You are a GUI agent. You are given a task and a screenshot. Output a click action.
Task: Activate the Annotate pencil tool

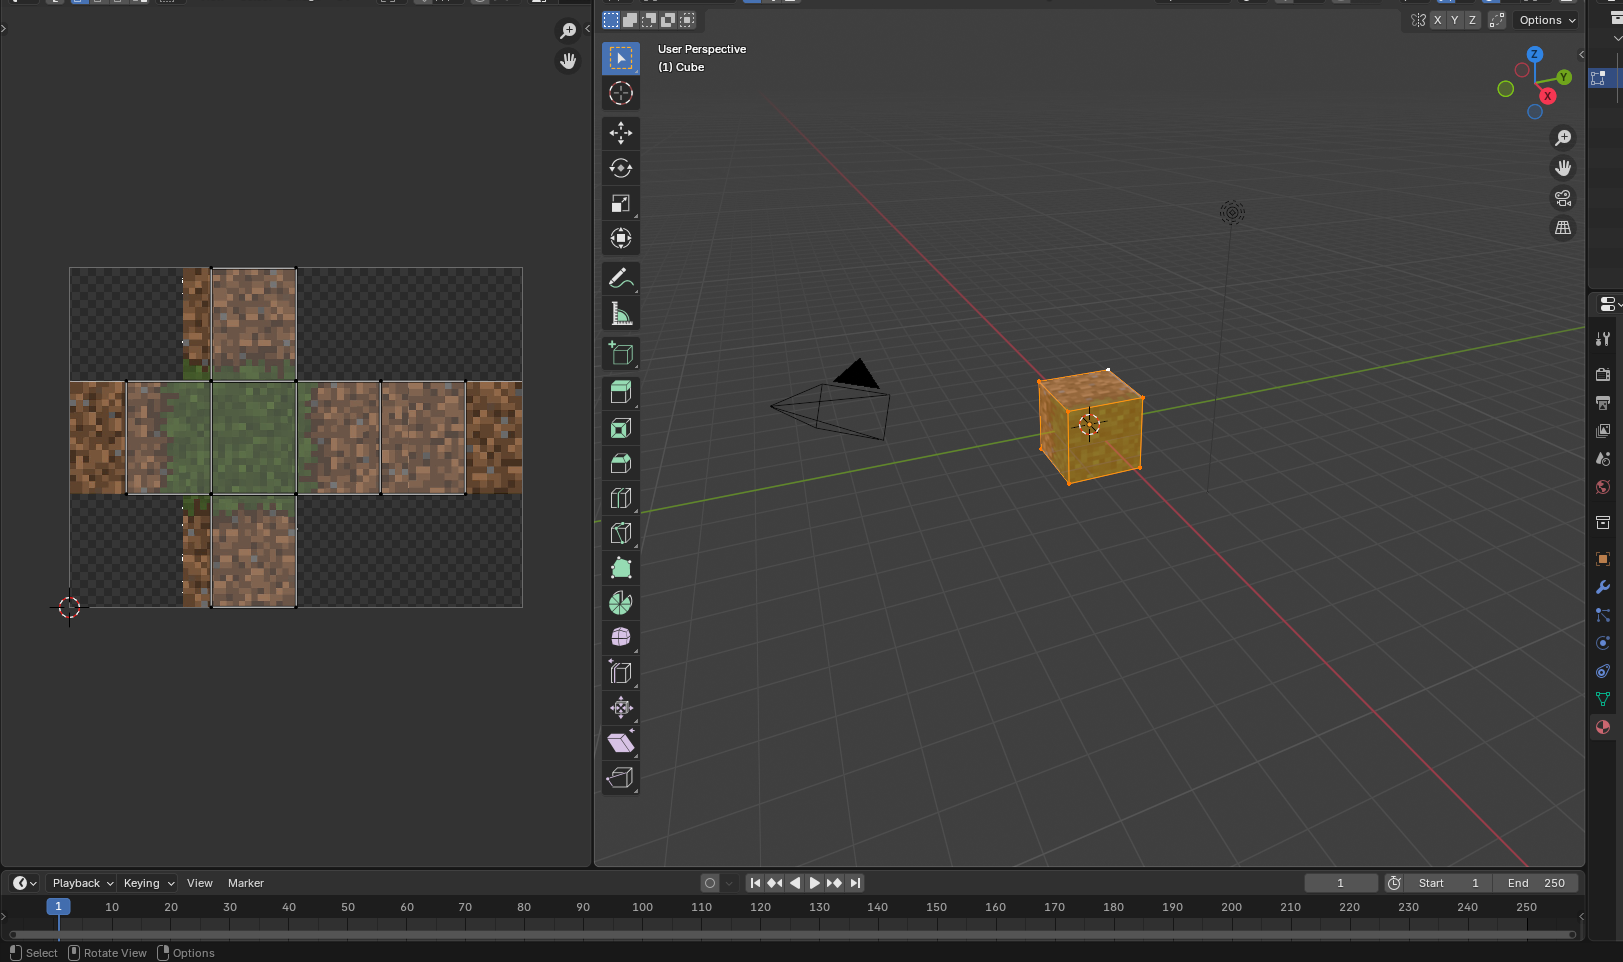621,279
